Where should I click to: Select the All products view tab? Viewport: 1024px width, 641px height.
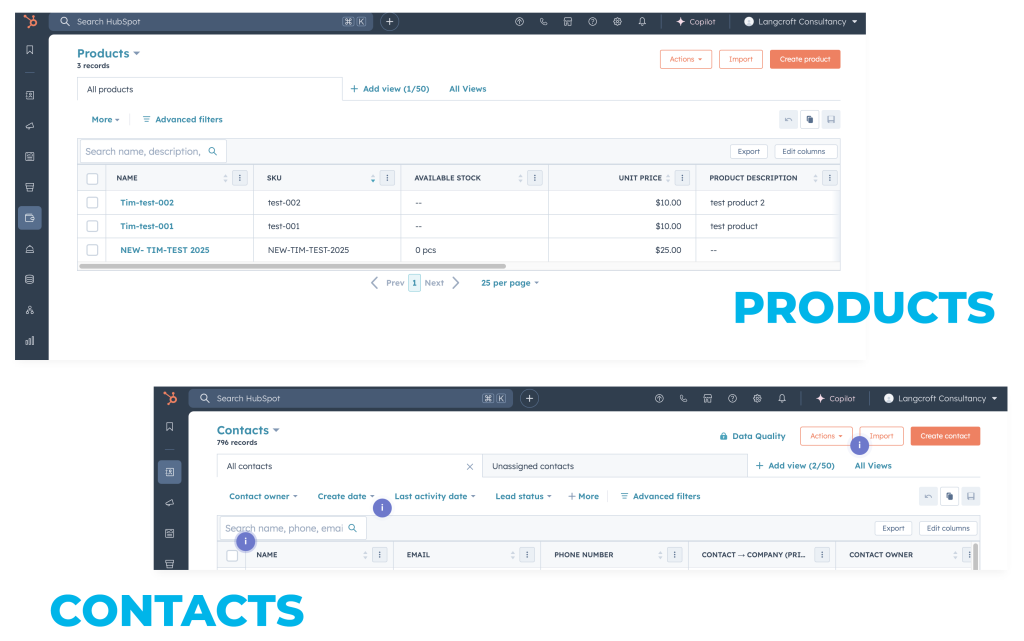tap(210, 89)
